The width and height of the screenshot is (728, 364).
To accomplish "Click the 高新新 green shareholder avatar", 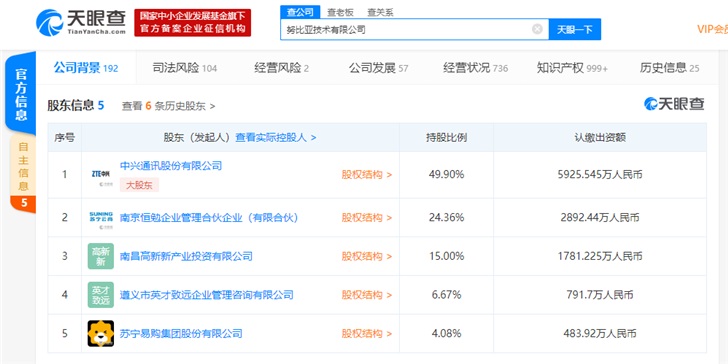I will 101,256.
